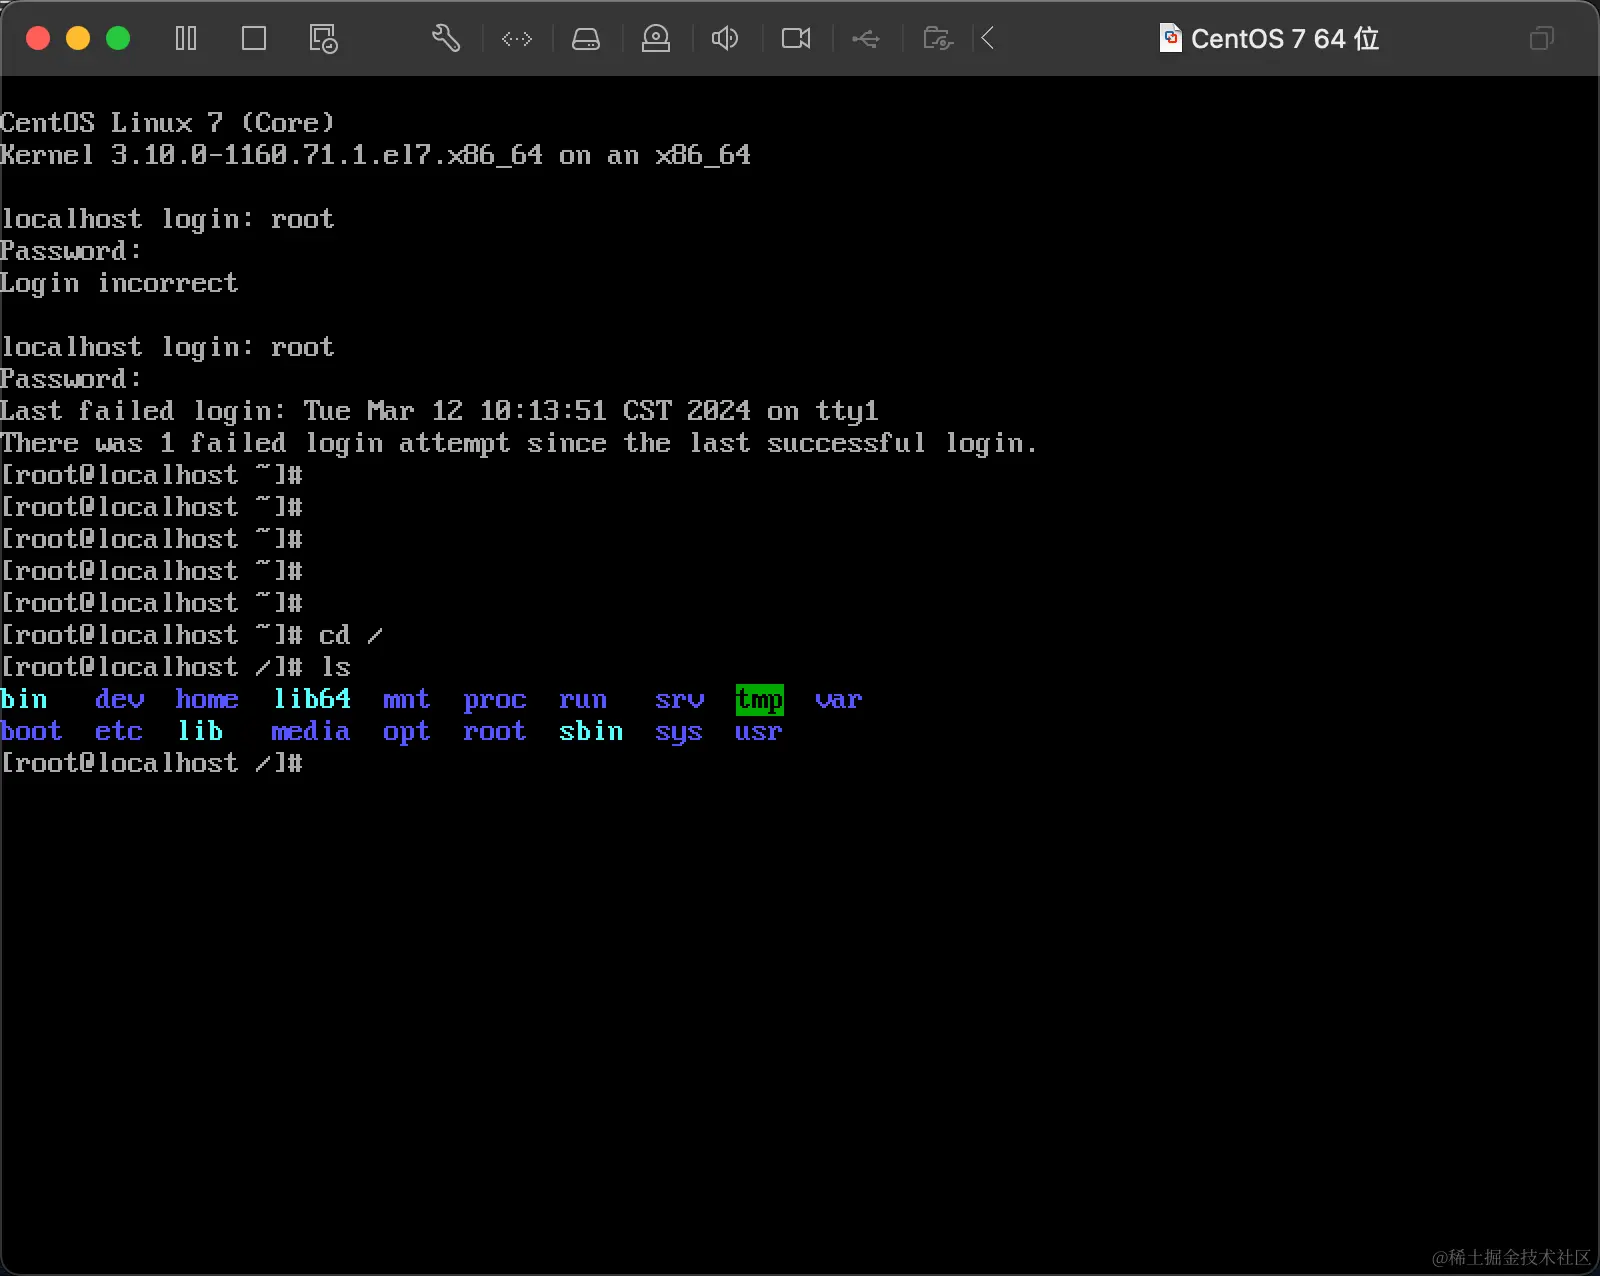
Task: Click the "There was 1 failed login attempt" line
Action: (519, 443)
